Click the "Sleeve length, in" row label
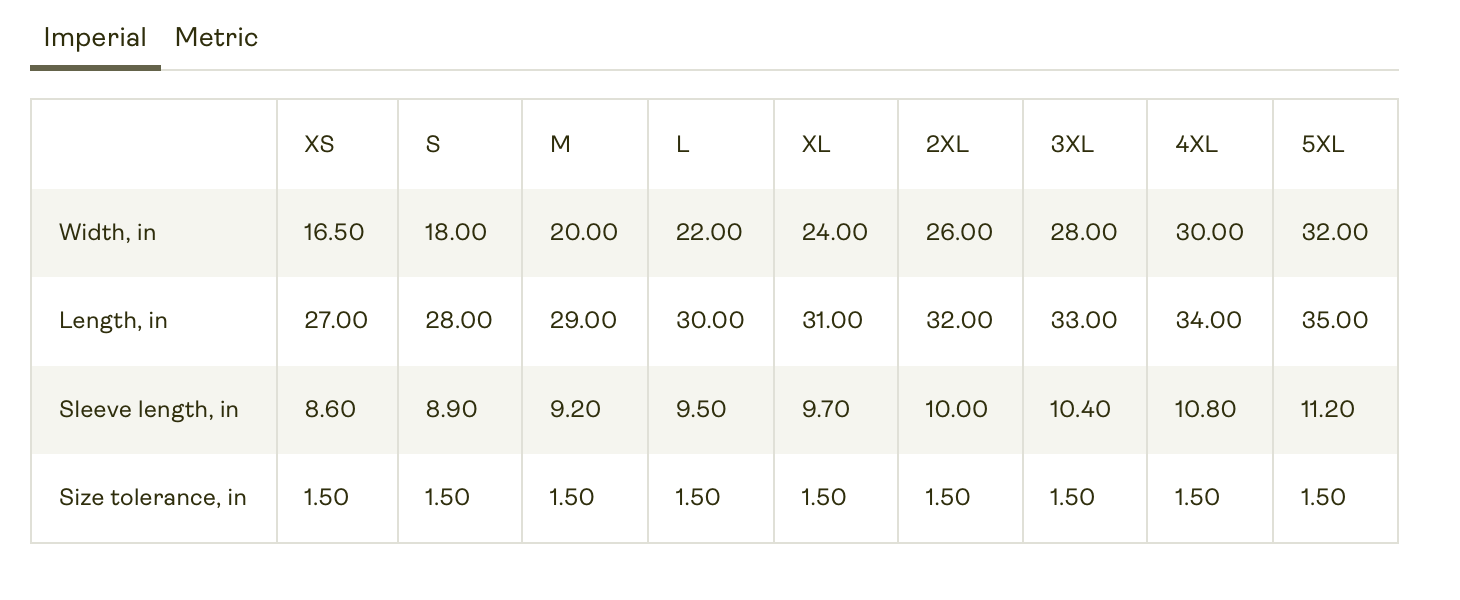 point(149,409)
